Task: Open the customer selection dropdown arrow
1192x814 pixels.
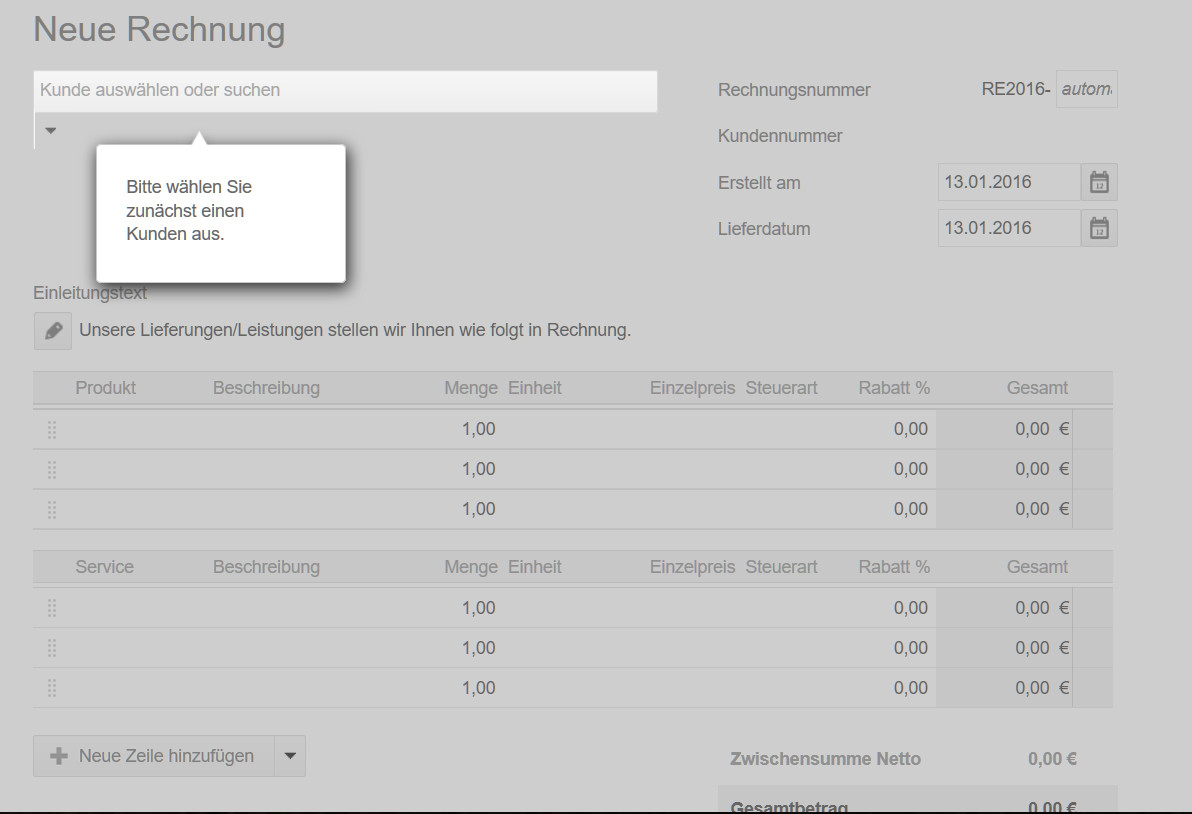Action: click(49, 129)
